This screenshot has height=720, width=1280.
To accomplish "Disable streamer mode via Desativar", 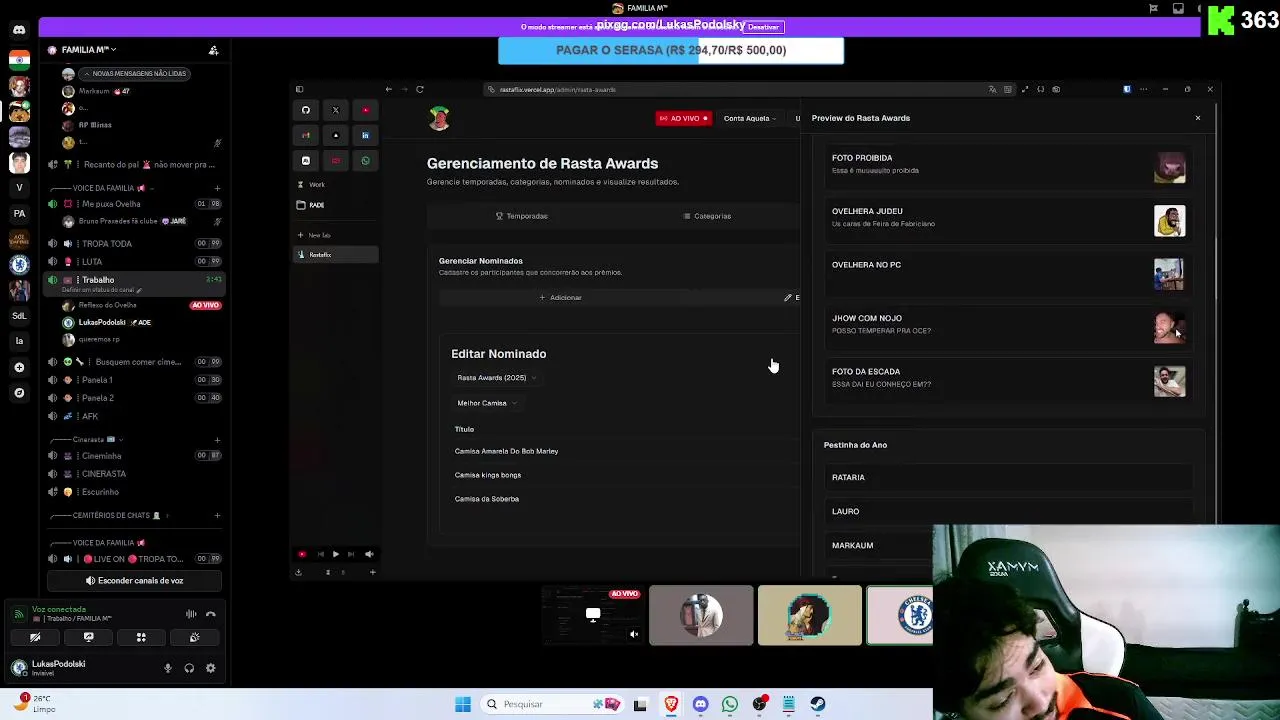I will click(764, 27).
